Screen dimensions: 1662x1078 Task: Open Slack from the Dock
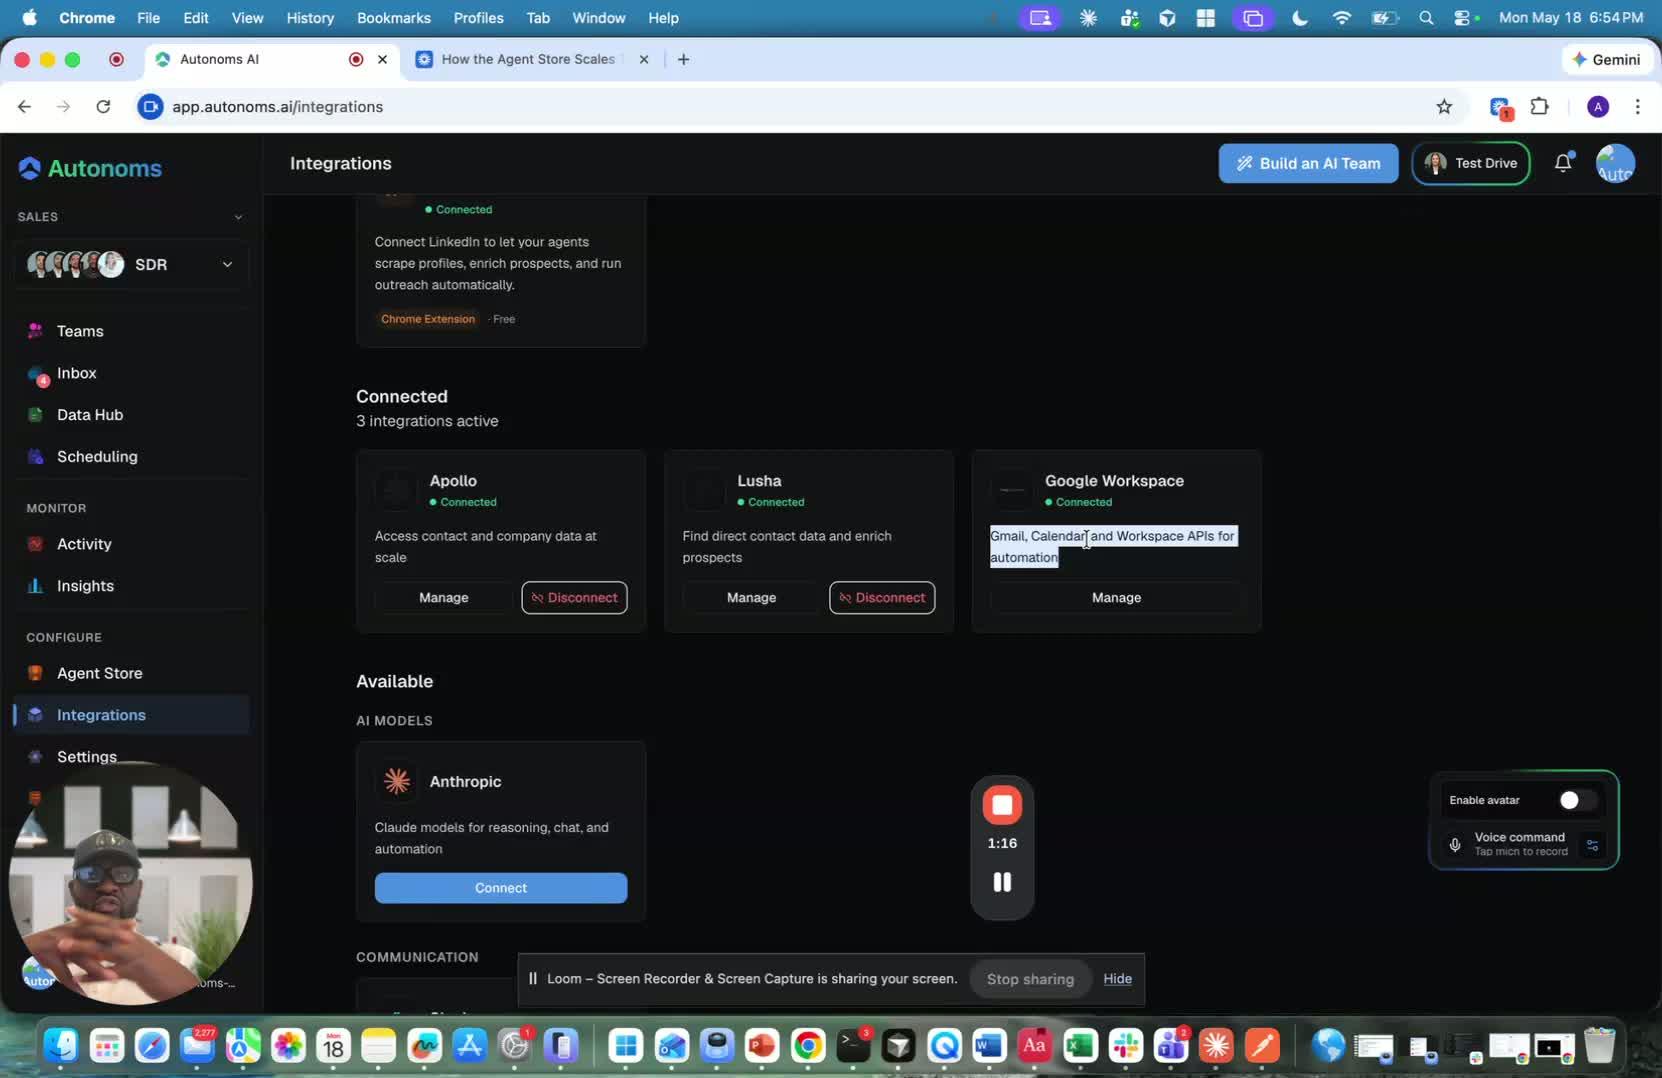coord(1126,1046)
